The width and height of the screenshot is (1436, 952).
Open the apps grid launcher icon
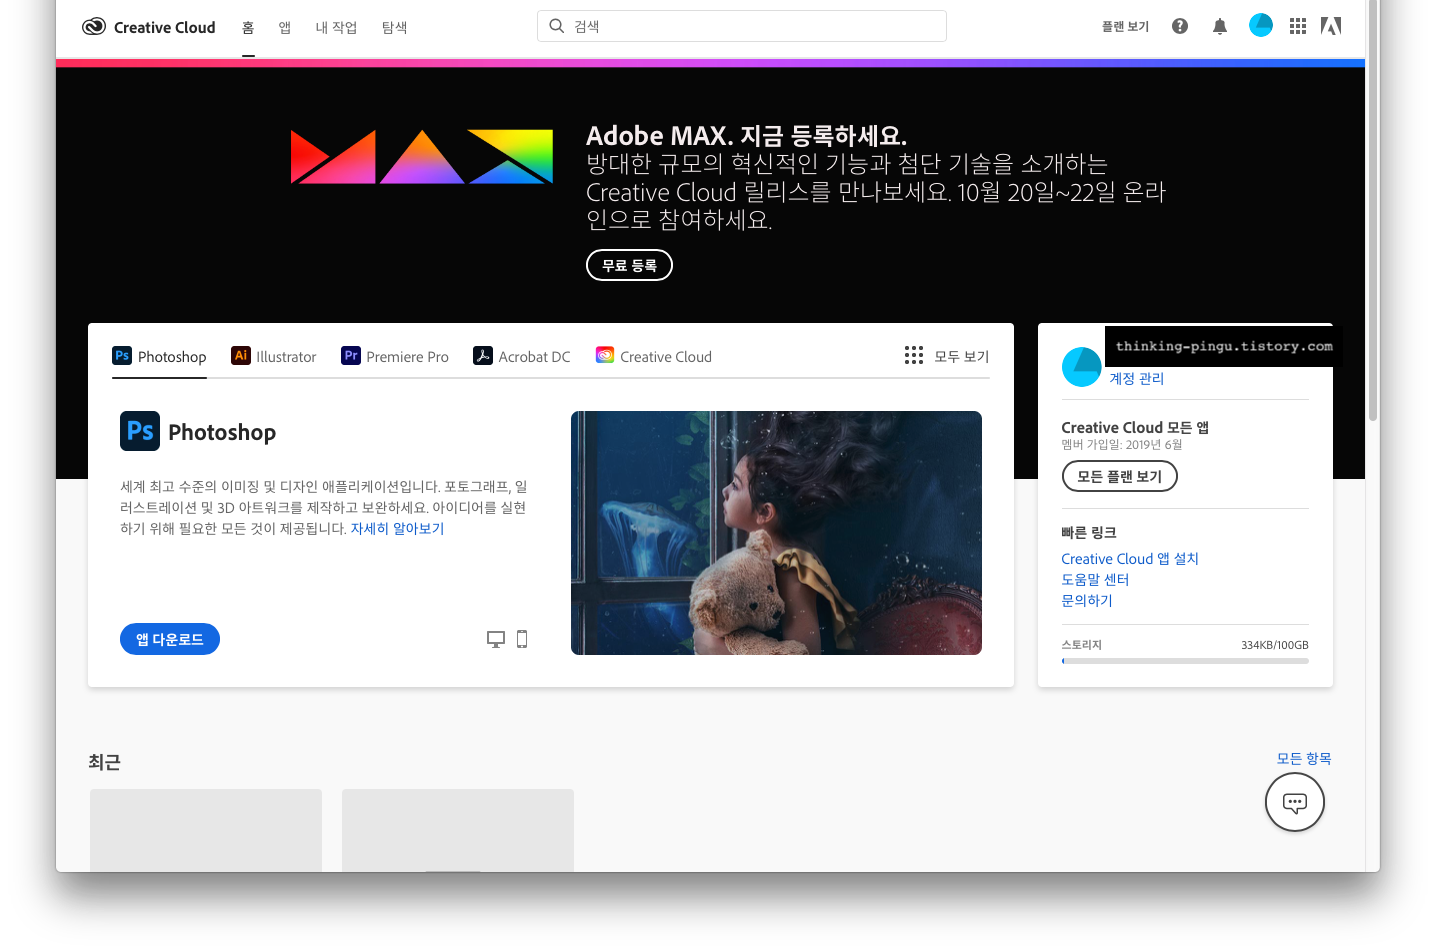[1298, 26]
